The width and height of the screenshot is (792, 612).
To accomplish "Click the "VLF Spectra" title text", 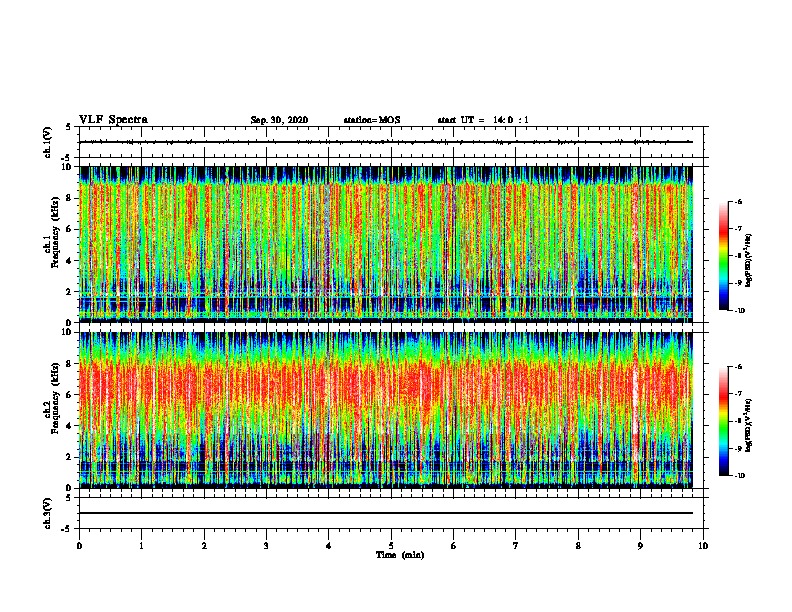I will pos(113,120).
